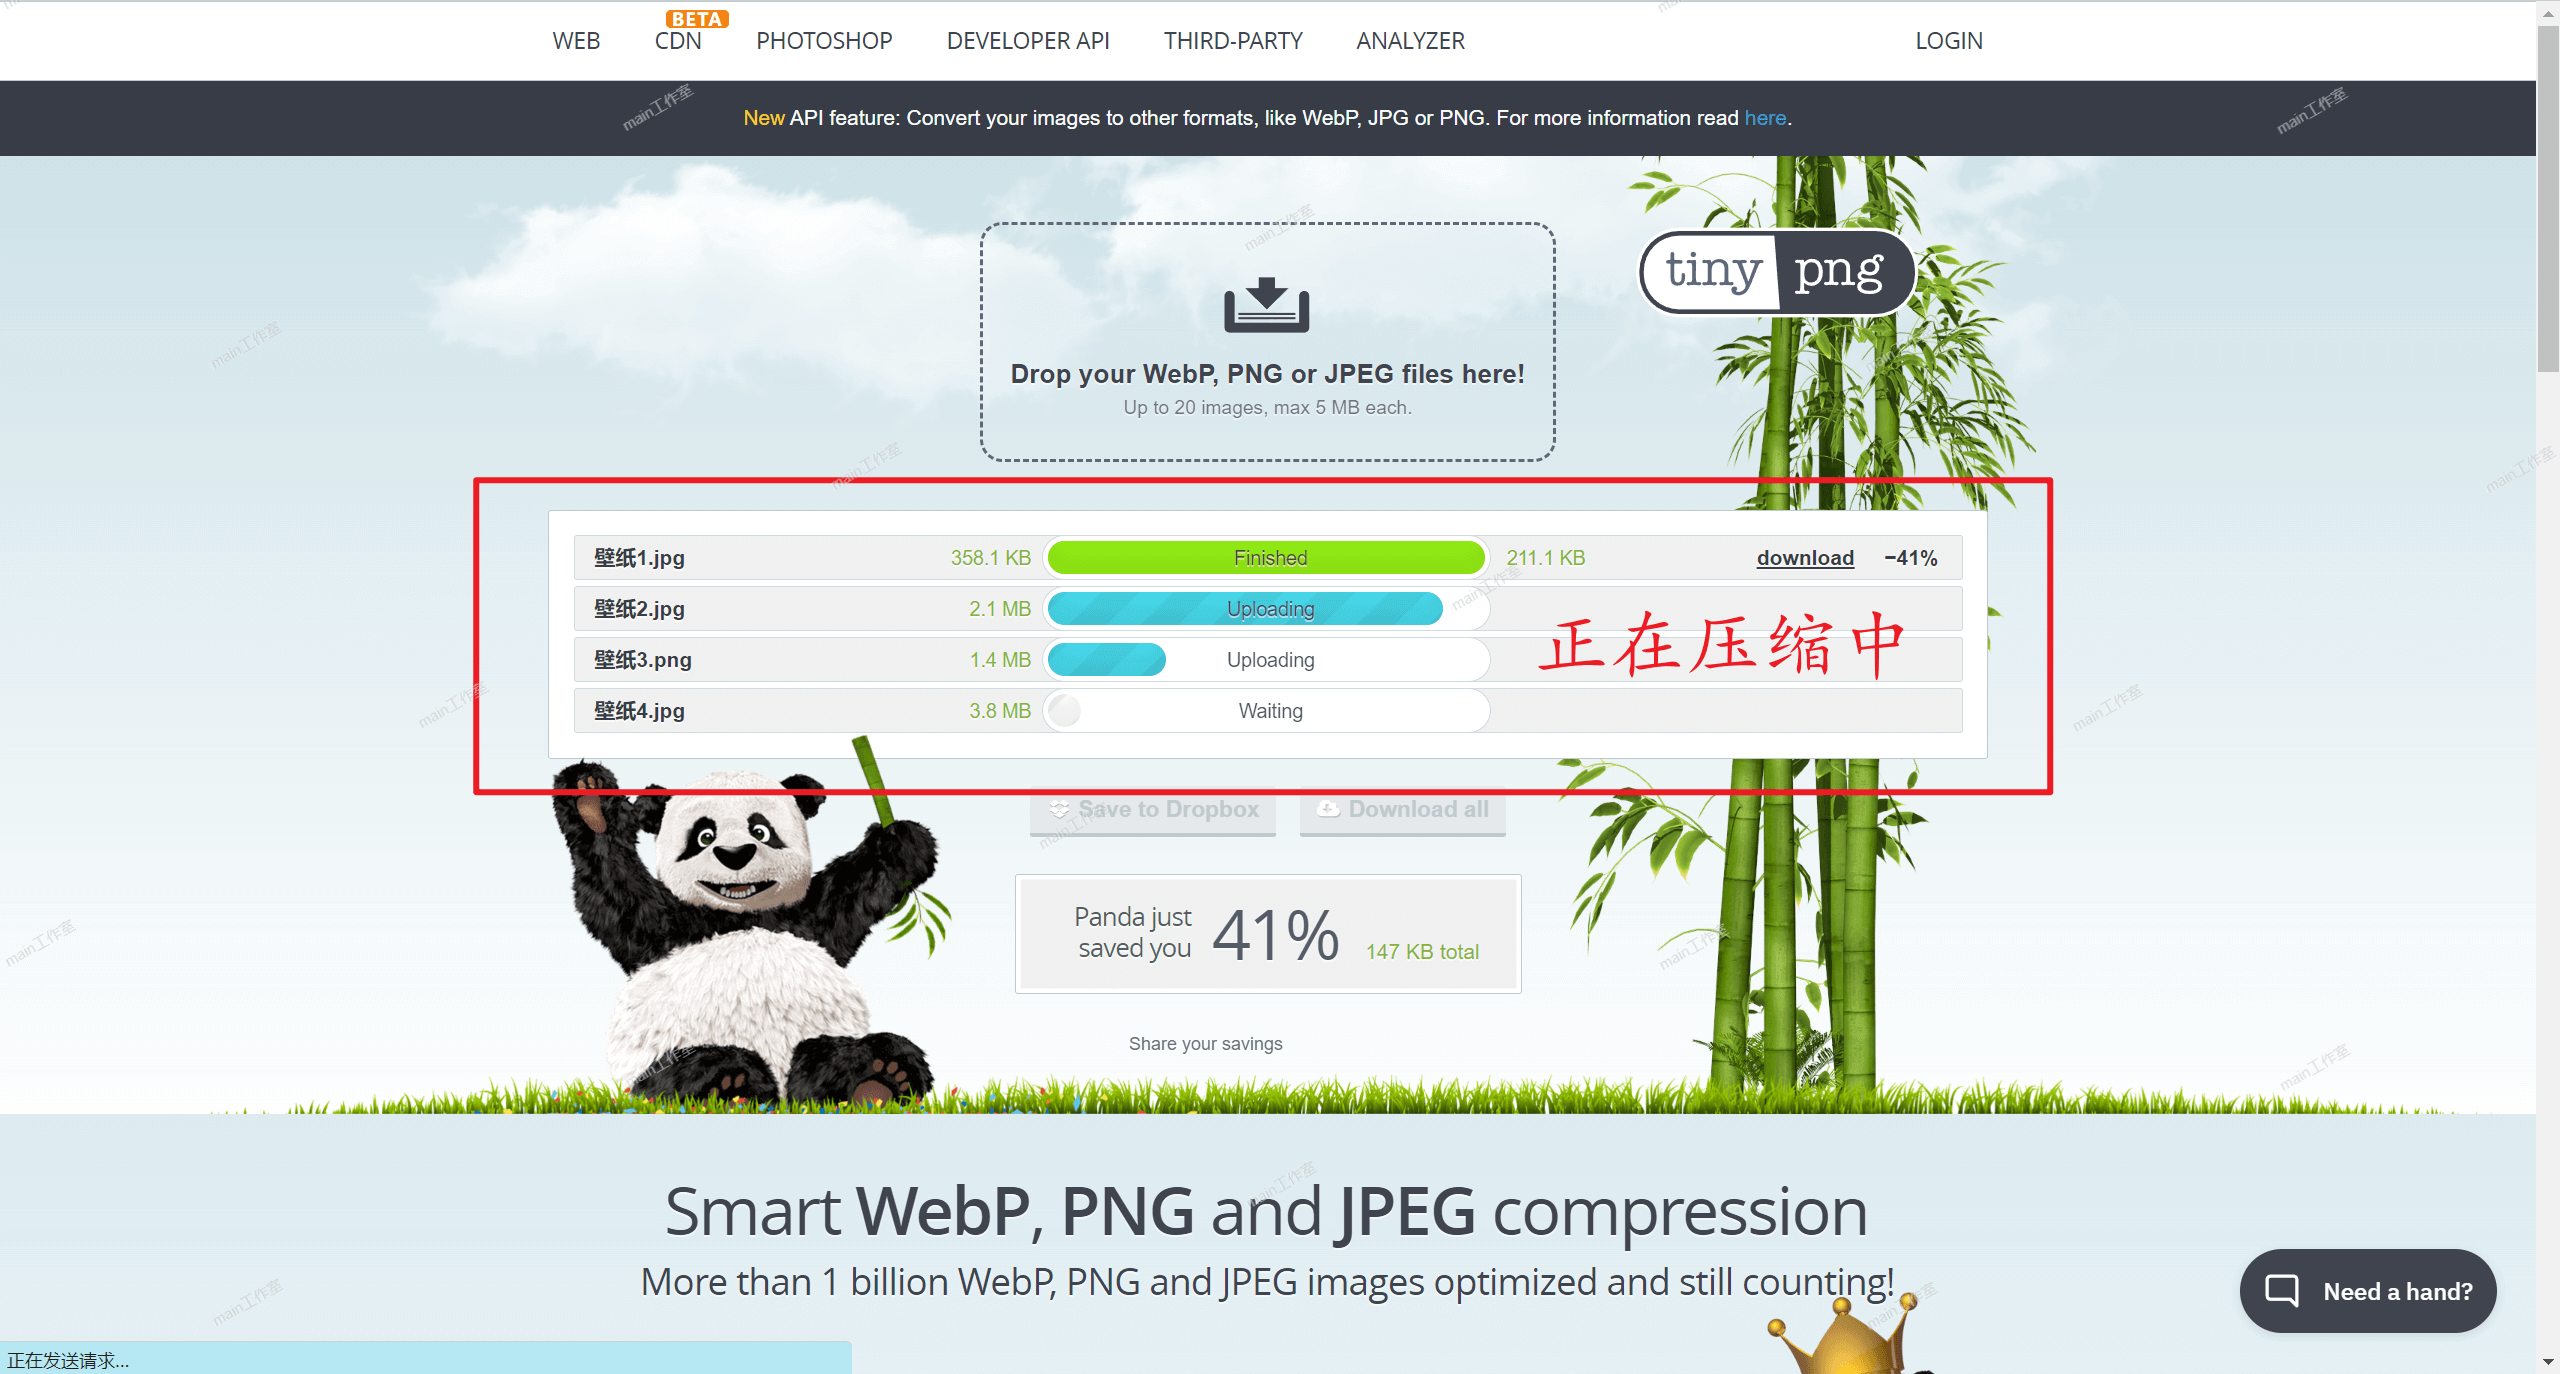The image size is (2560, 1374).
Task: Click the Share your savings text link
Action: coord(1207,1042)
